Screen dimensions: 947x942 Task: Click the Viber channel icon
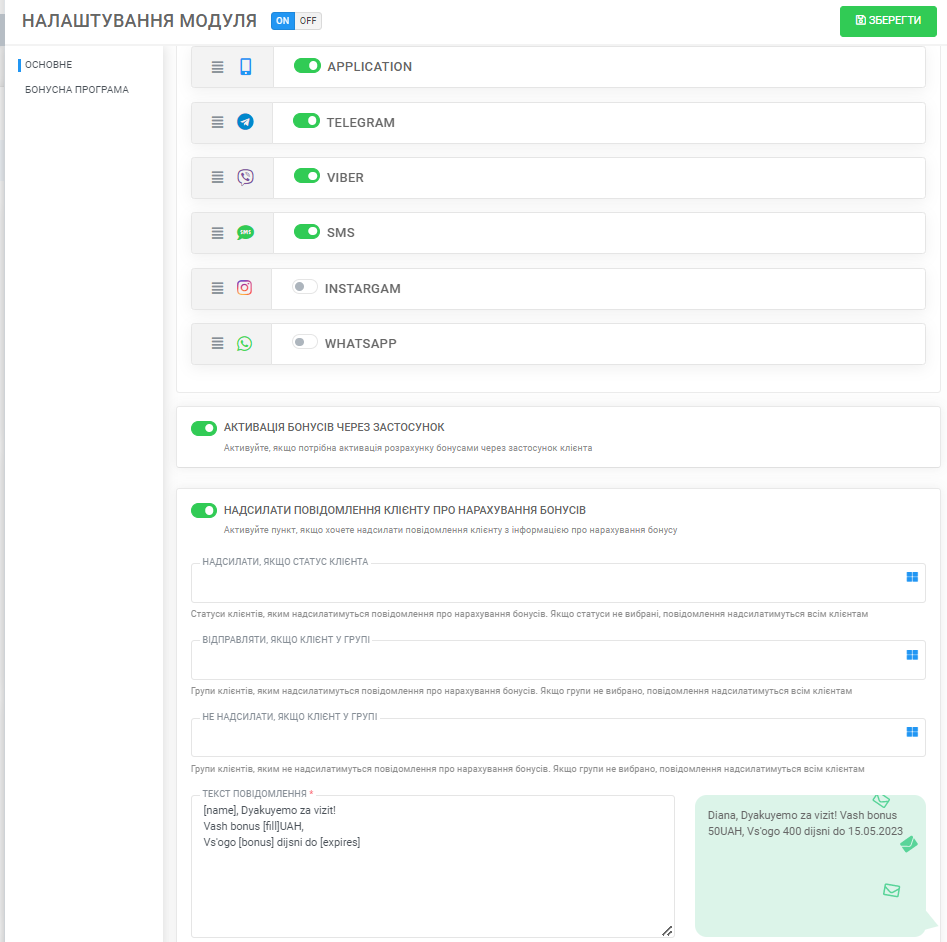tap(245, 177)
